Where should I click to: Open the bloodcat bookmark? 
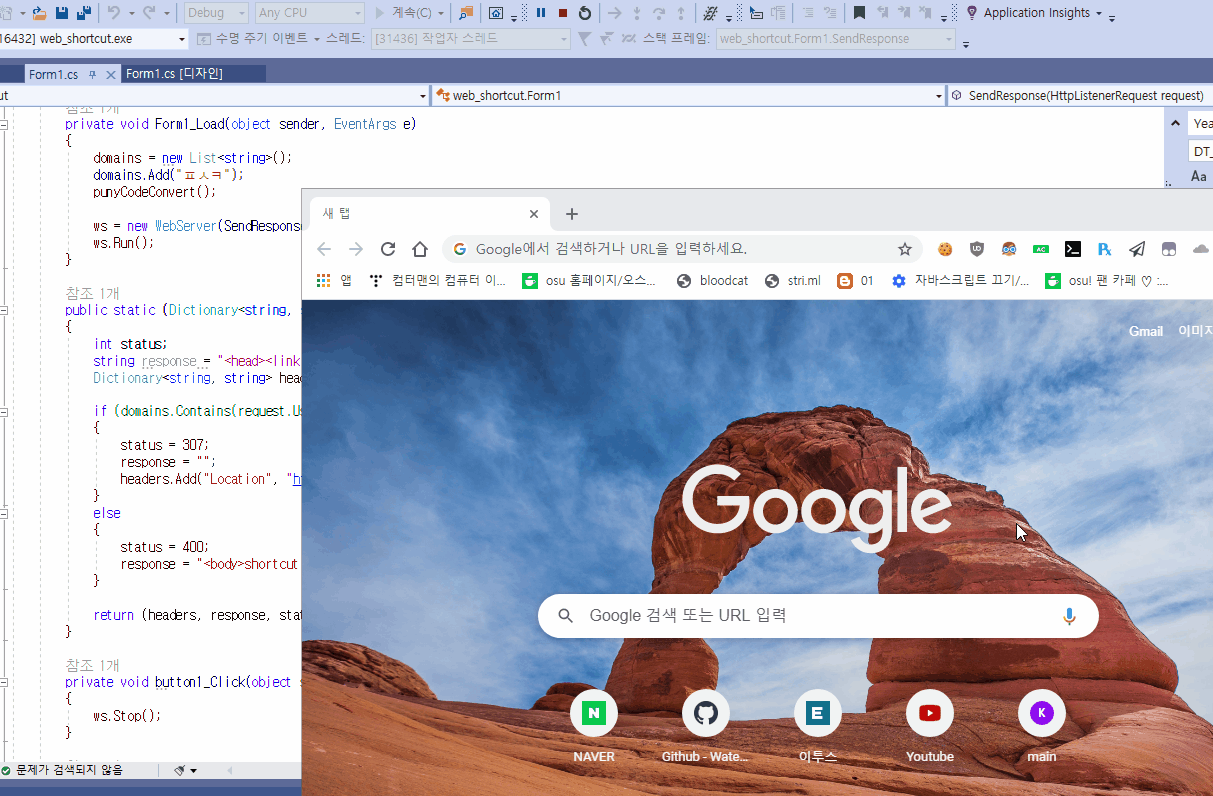[712, 281]
